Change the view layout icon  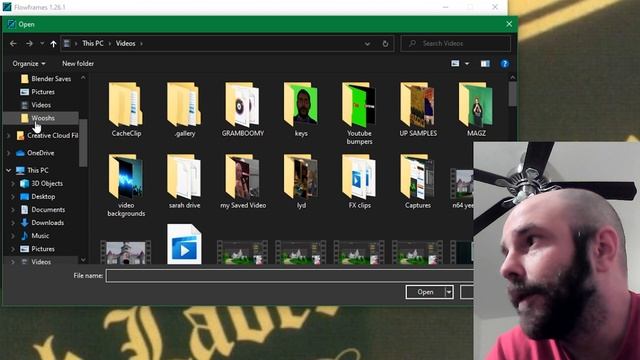[x=455, y=64]
